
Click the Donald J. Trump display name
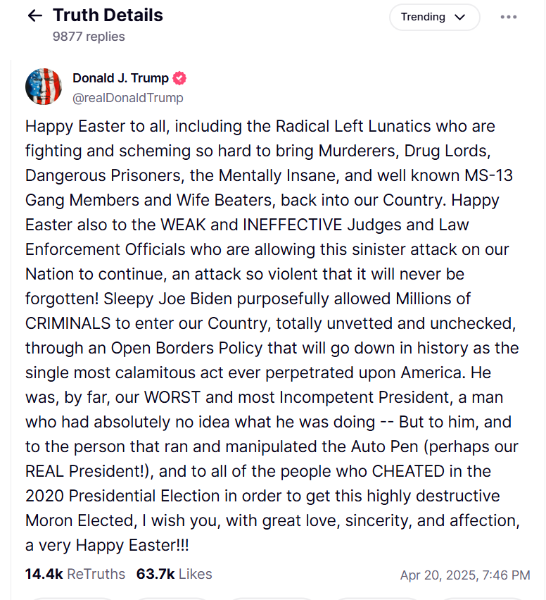tap(121, 78)
